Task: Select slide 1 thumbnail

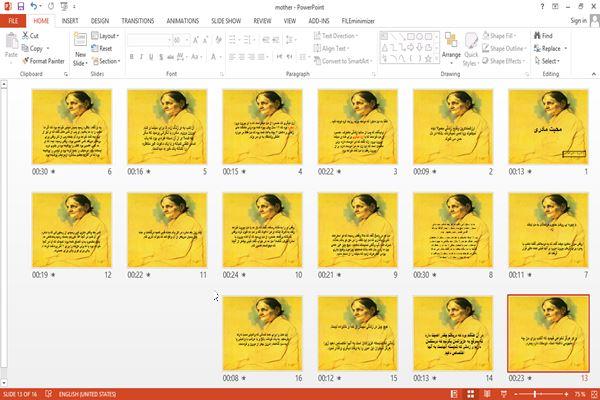Action: pyautogui.click(x=548, y=127)
